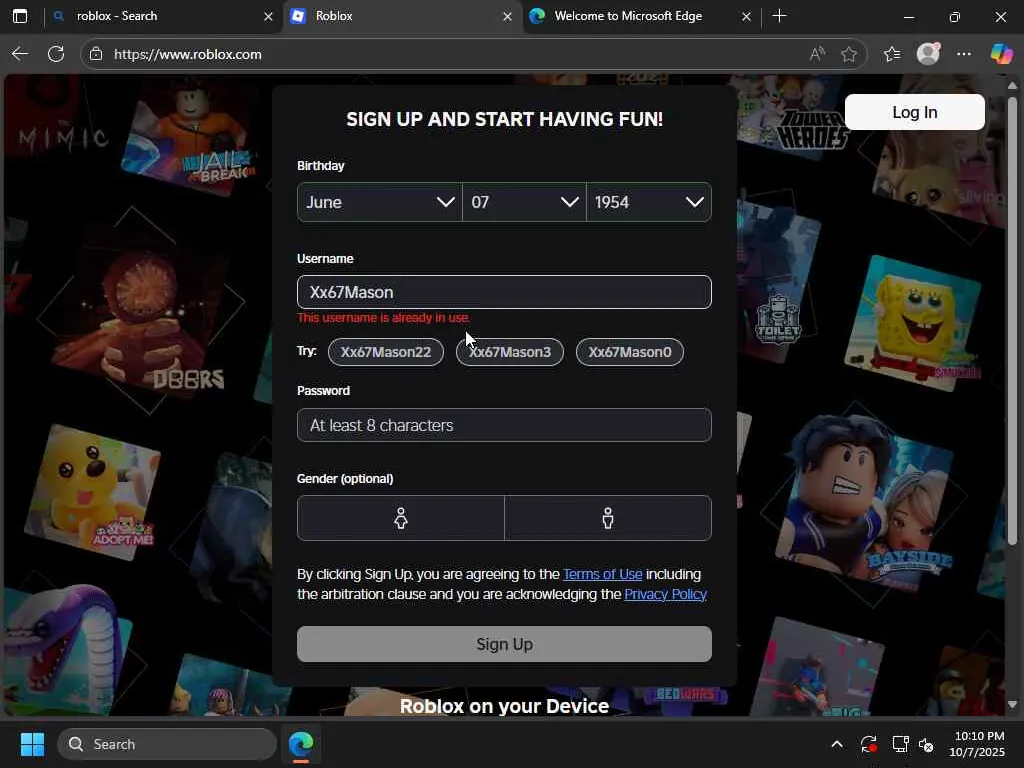Open the Privacy Policy link
The height and width of the screenshot is (768, 1024).
point(665,594)
